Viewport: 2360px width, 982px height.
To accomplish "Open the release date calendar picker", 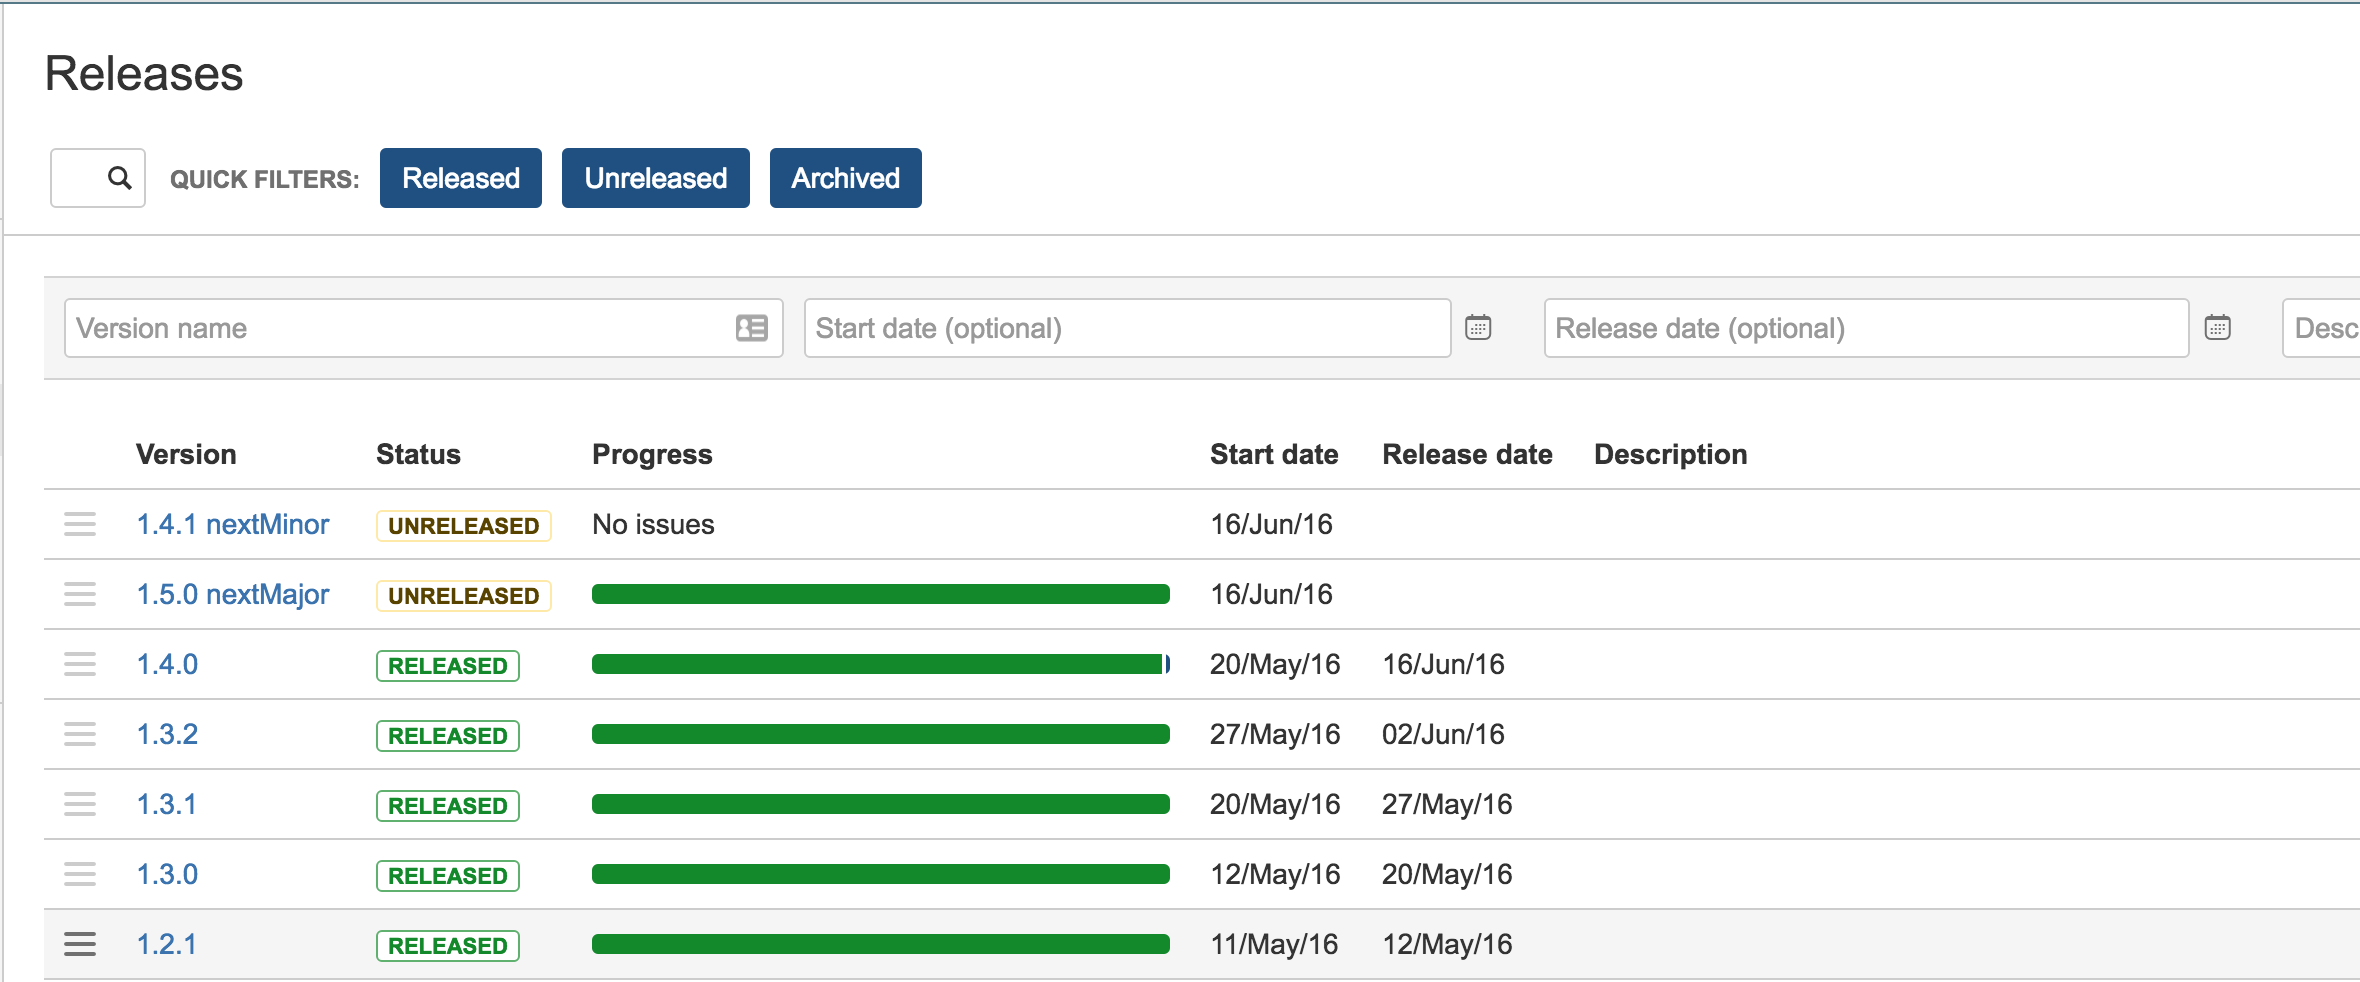I will tap(2217, 327).
